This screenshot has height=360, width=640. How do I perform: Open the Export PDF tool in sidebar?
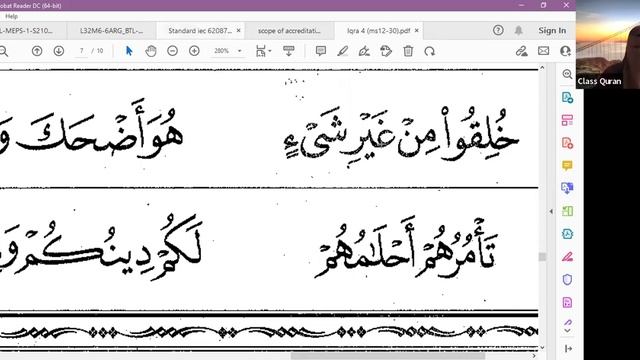567,97
